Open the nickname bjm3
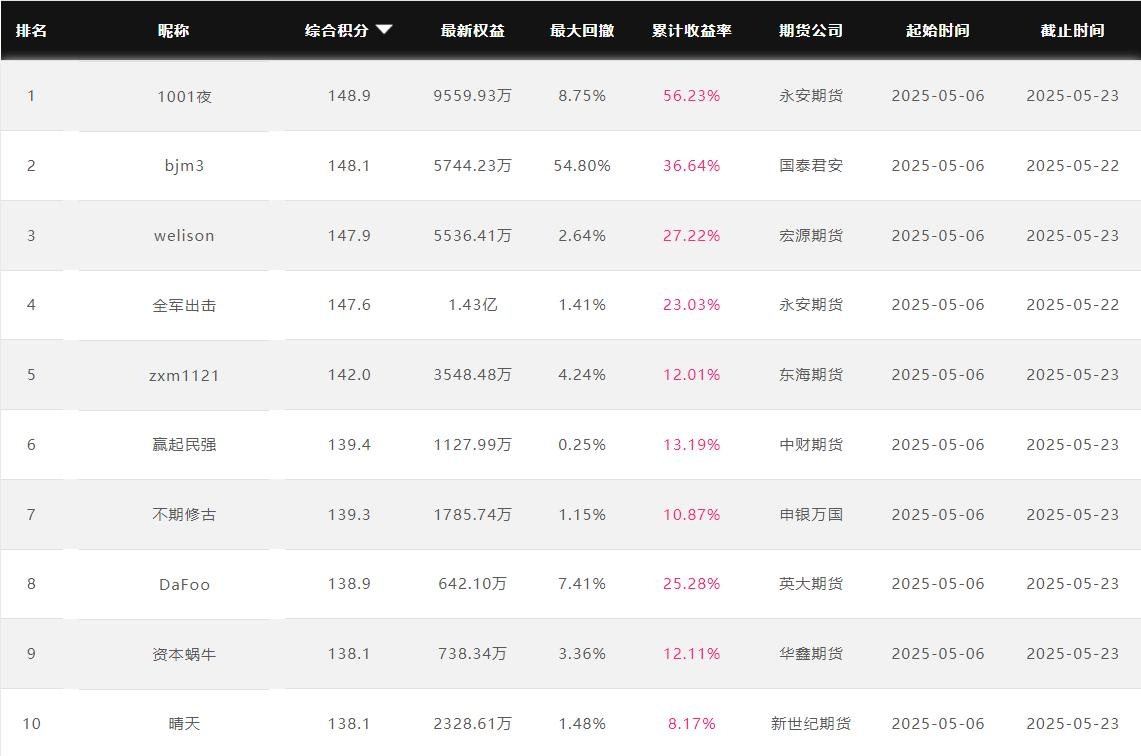This screenshot has height=756, width=1141. (184, 166)
